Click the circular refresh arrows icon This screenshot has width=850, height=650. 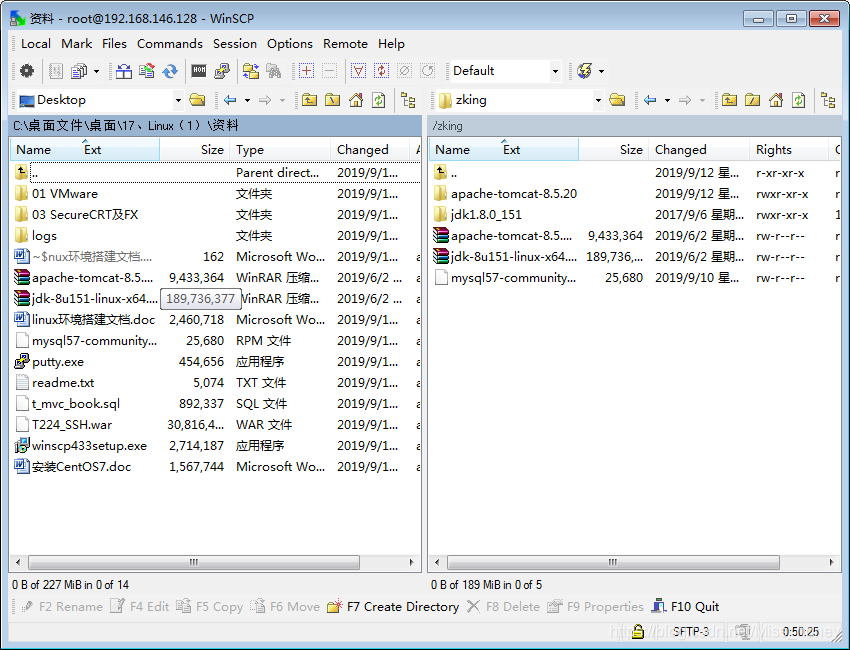[170, 71]
